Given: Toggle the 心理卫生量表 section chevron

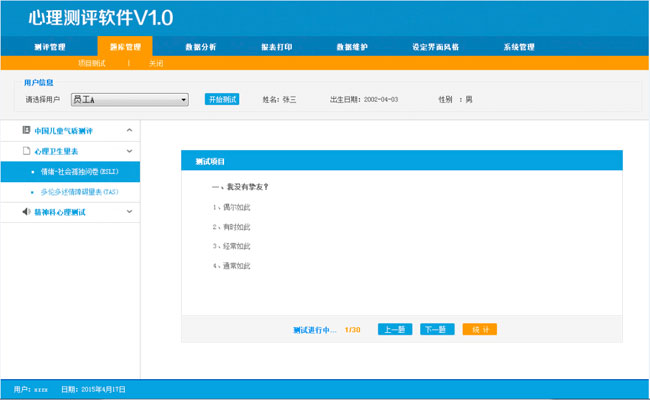Looking at the screenshot, I should click(x=129, y=151).
